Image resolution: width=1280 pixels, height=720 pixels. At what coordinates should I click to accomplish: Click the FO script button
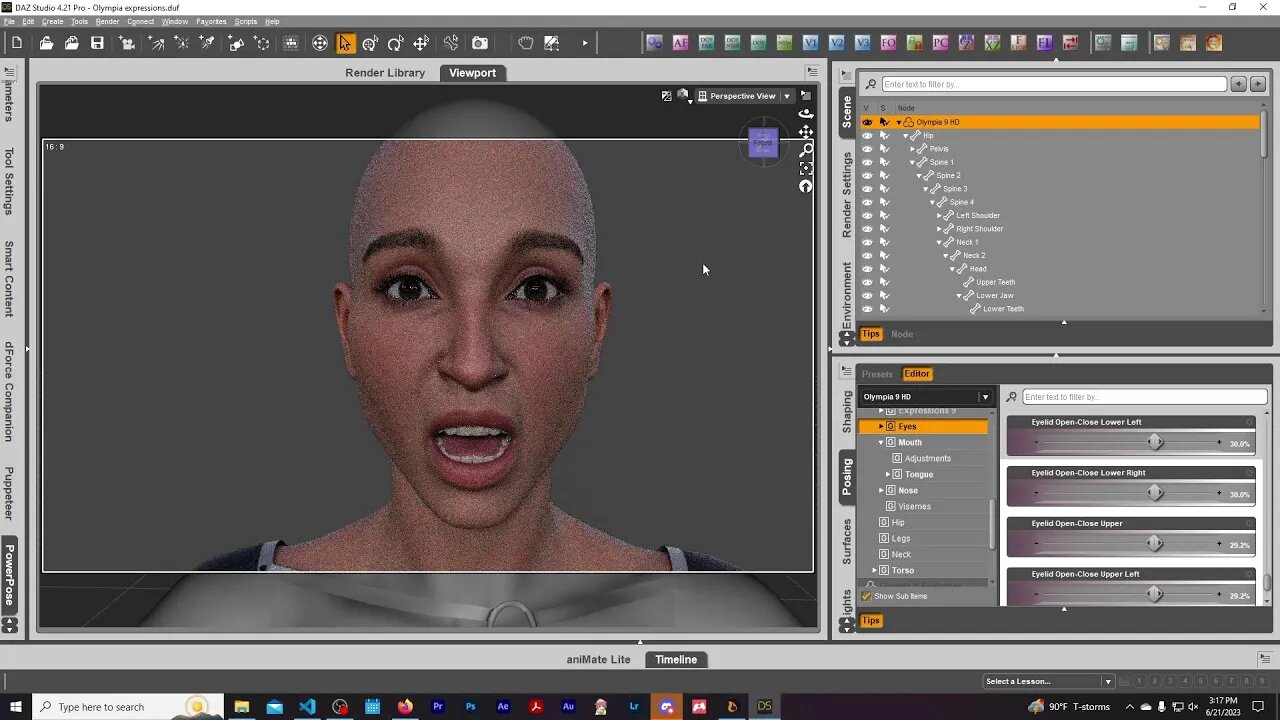click(889, 43)
